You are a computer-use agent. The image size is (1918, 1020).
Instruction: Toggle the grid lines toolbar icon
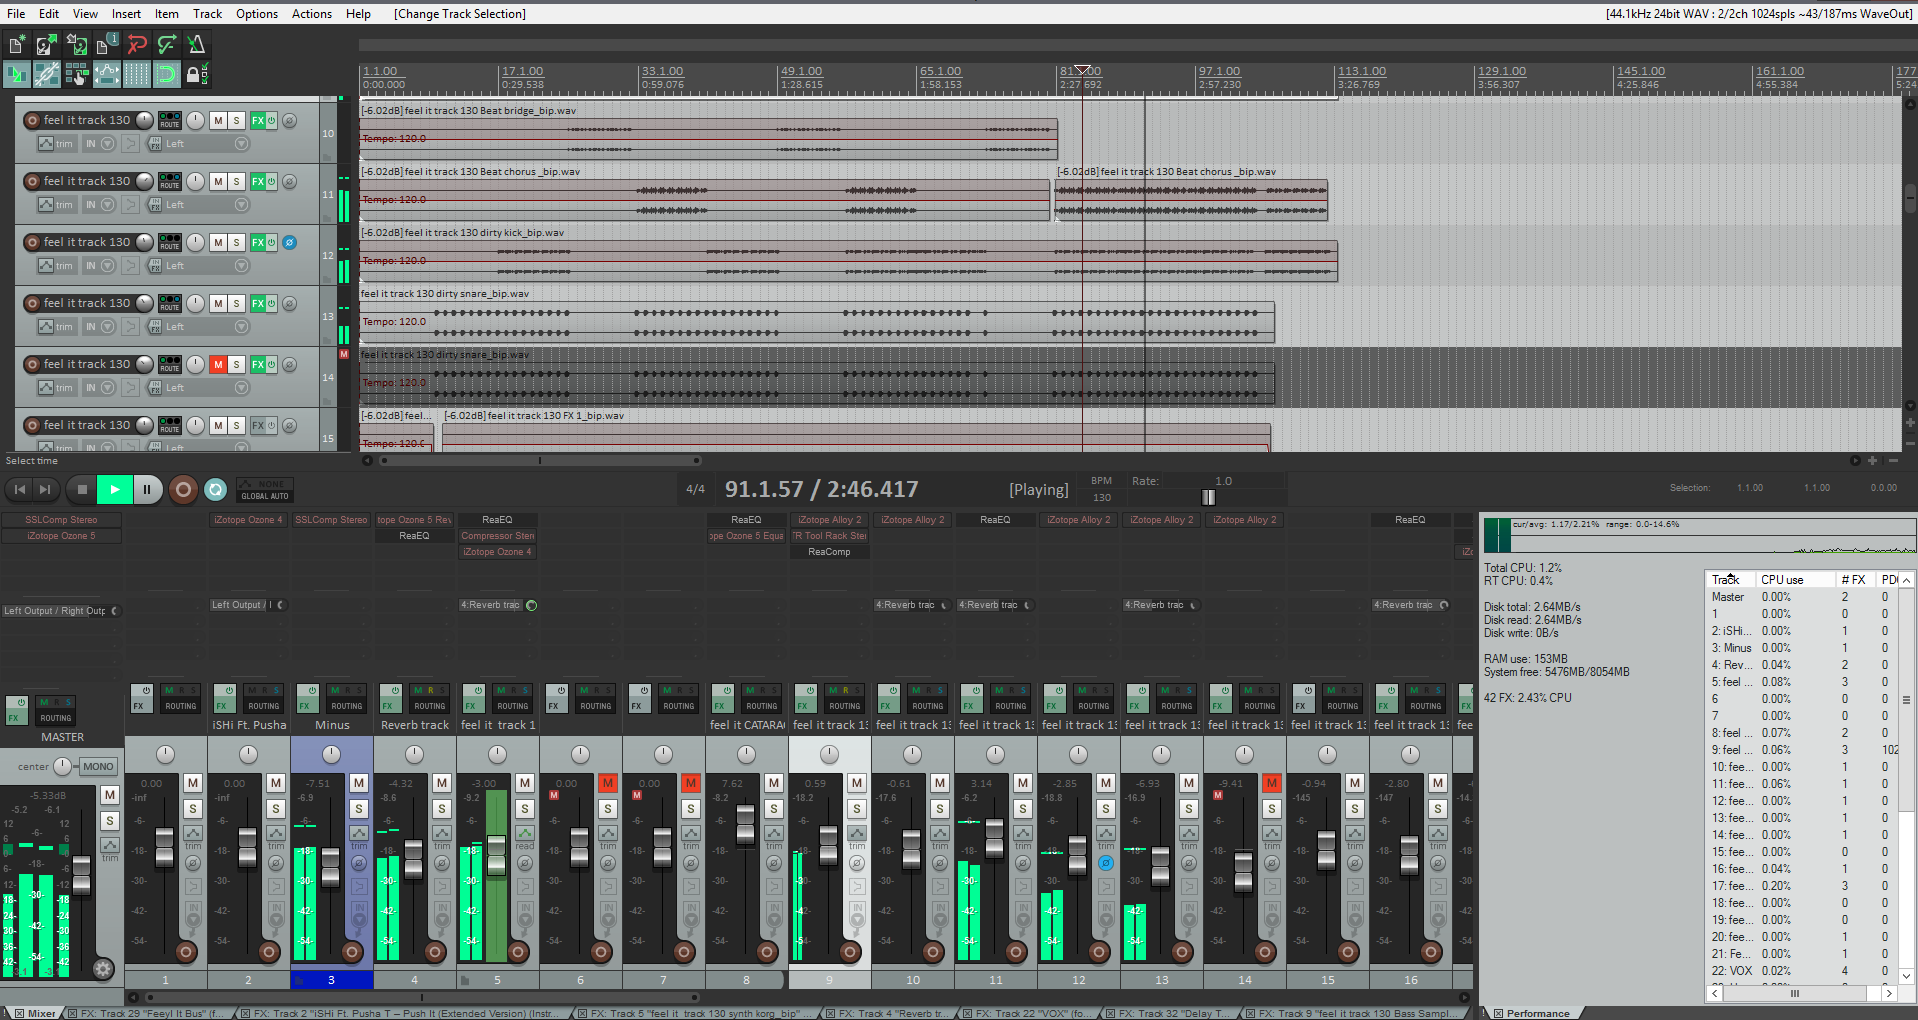(137, 74)
